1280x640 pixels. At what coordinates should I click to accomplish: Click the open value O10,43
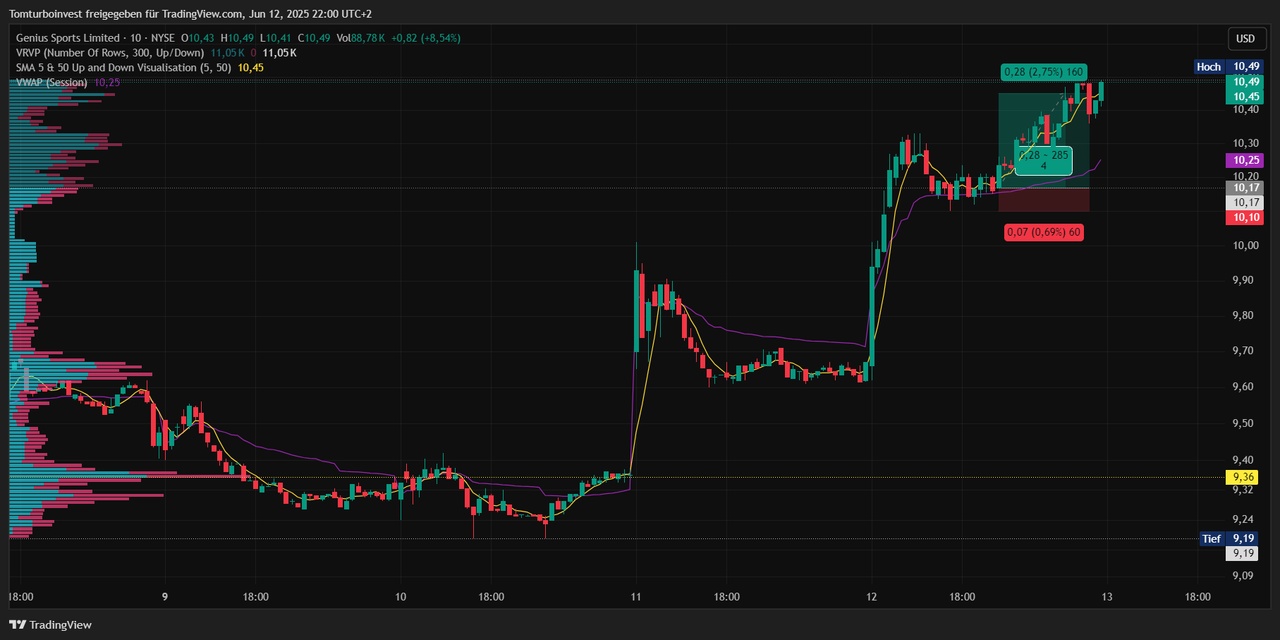[x=198, y=38]
